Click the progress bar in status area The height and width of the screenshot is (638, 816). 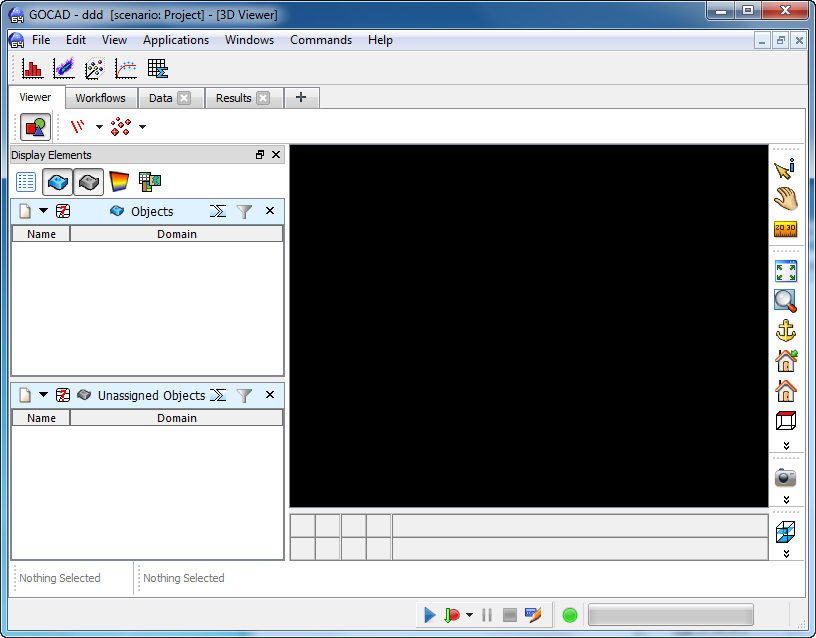[x=671, y=615]
